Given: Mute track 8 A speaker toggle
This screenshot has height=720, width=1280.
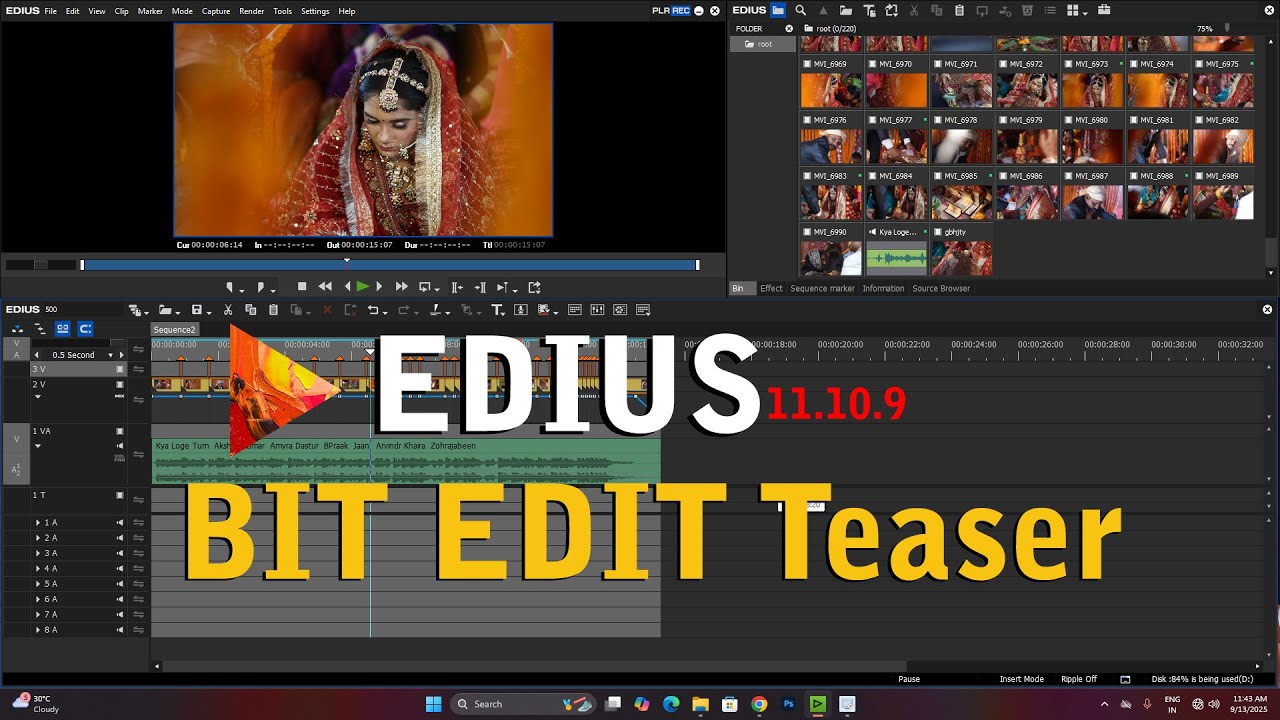Looking at the screenshot, I should pos(121,630).
